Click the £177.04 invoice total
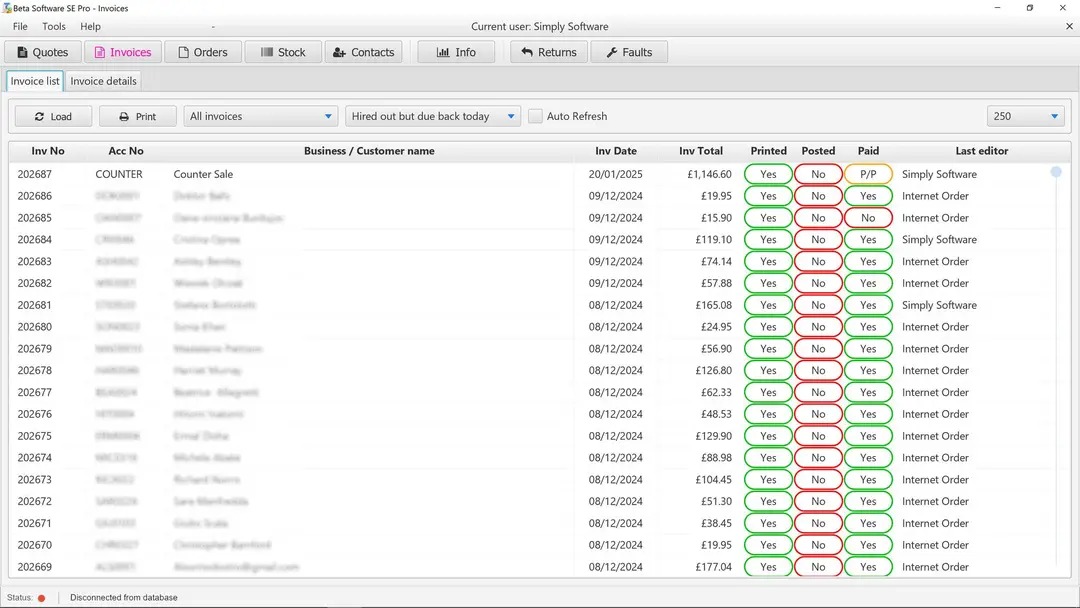Screen dimensions: 1080x608 (x=714, y=567)
